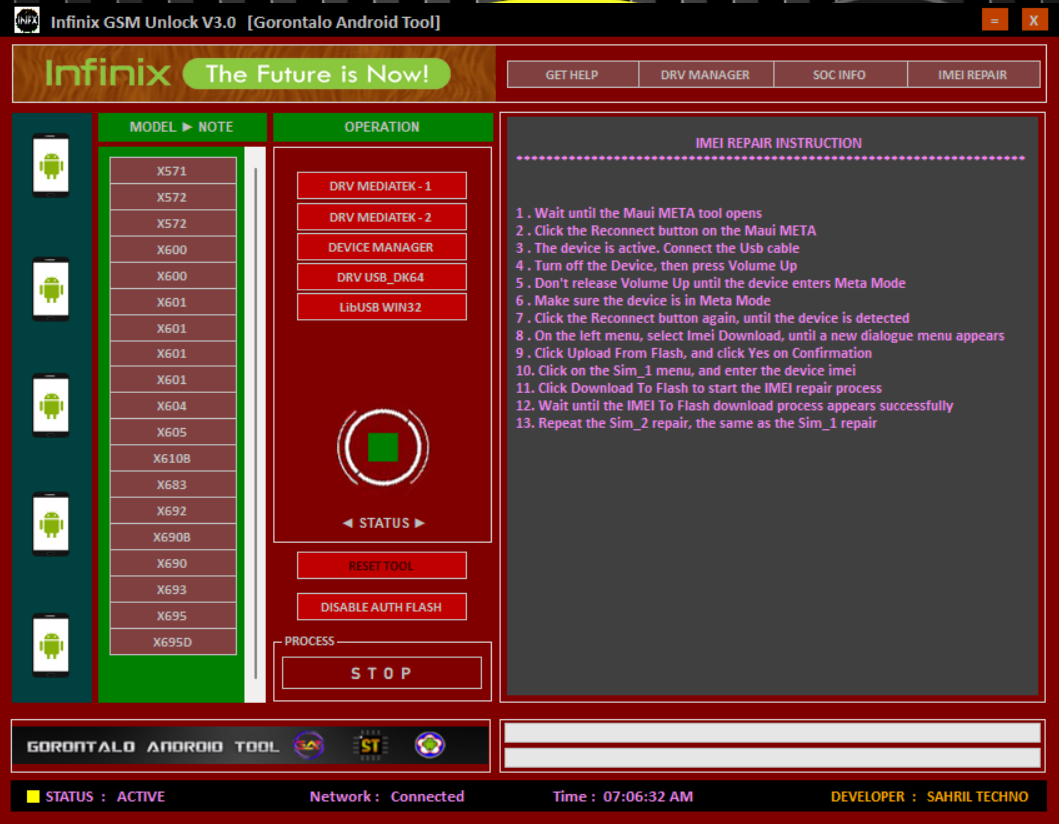Click the 'Repeat the Sim_2 repair' instruction line

pyautogui.click(x=696, y=423)
